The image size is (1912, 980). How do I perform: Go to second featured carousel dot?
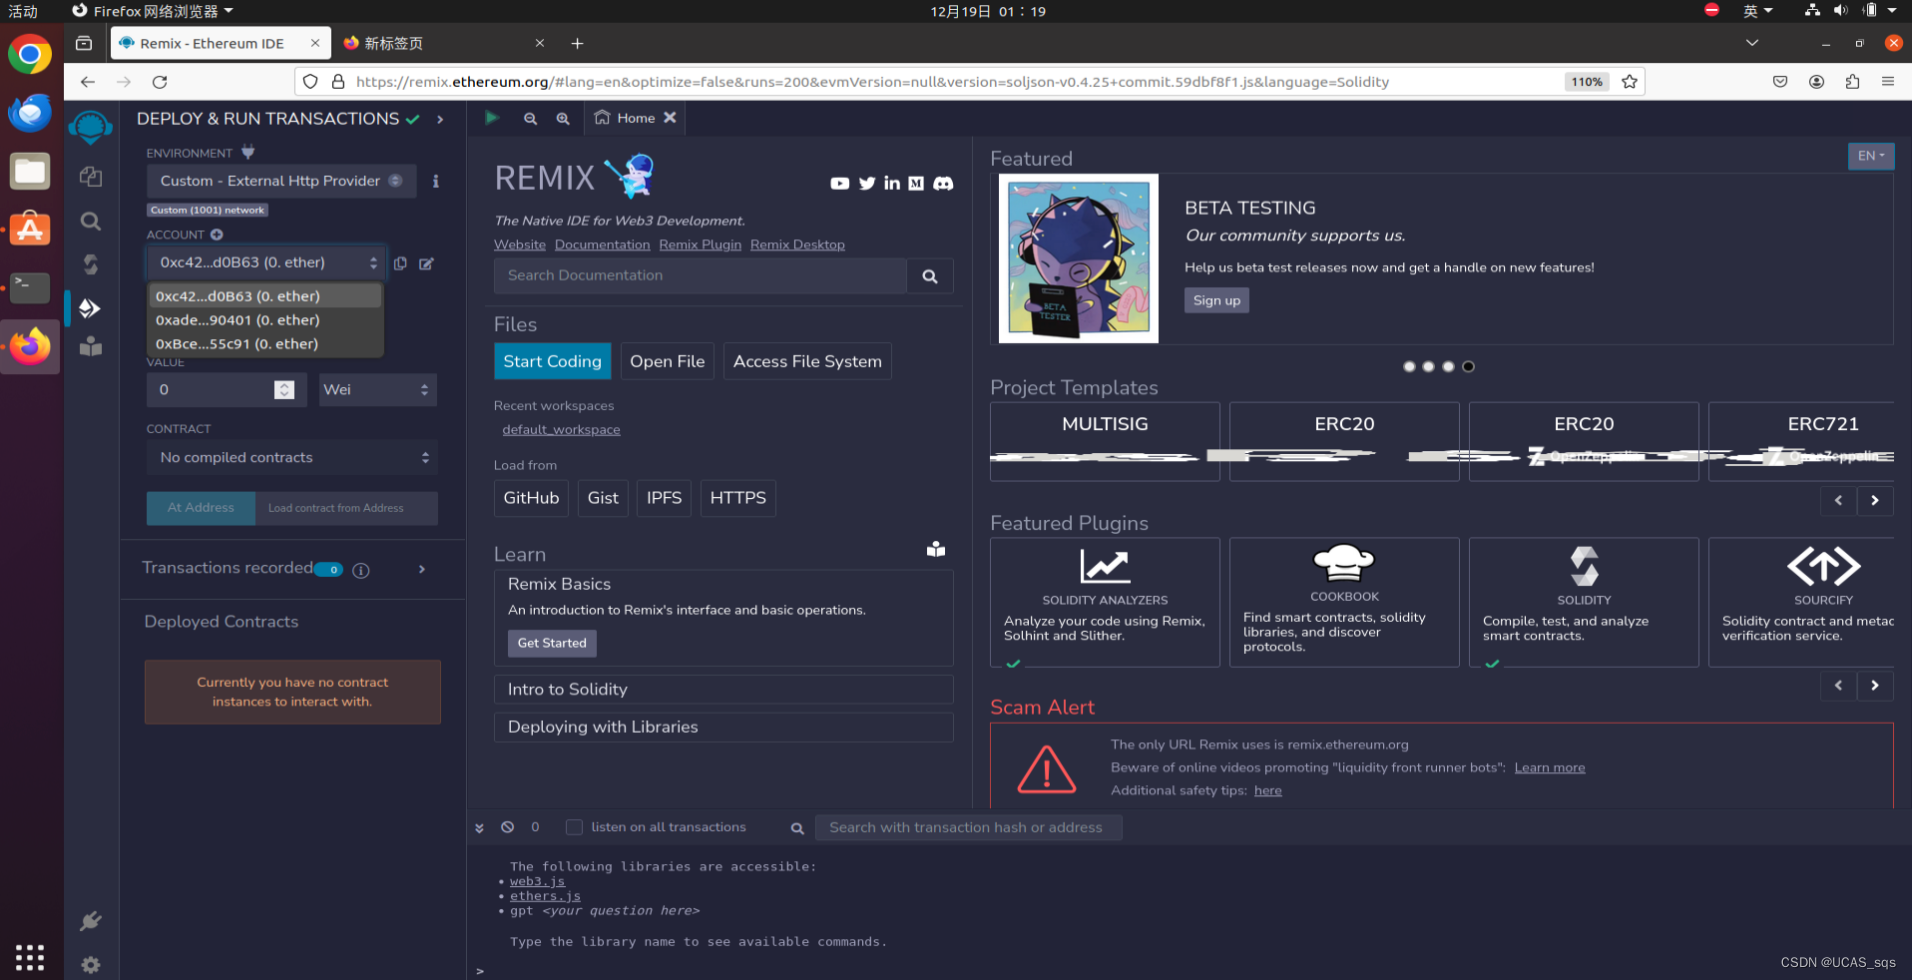pos(1429,367)
